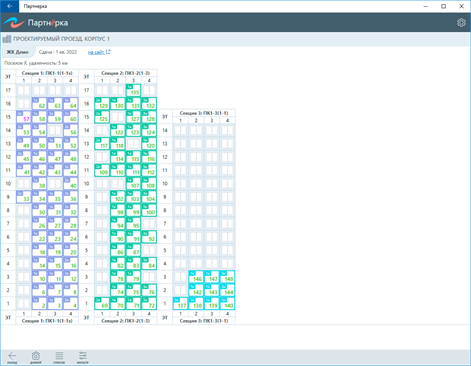Open apartment 26 on floor 7

coord(39,224)
